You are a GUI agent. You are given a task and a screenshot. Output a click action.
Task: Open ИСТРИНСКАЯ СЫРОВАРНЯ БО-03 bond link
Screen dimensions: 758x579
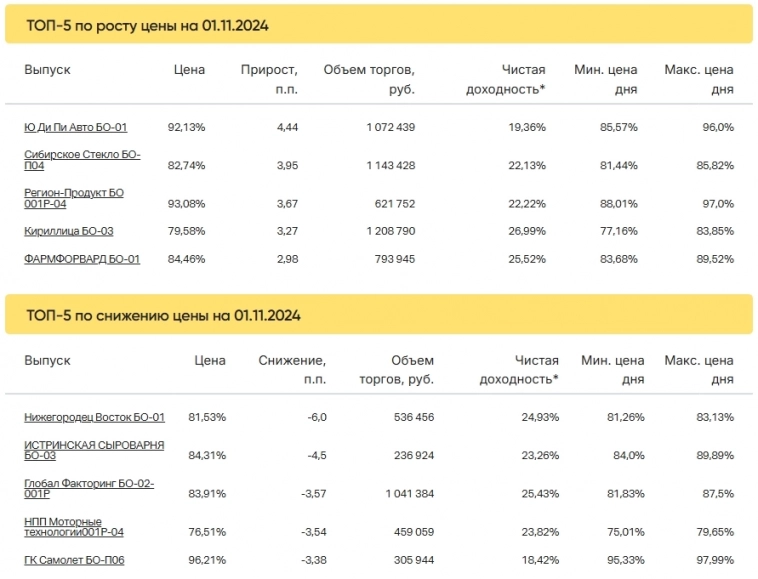coord(94,450)
